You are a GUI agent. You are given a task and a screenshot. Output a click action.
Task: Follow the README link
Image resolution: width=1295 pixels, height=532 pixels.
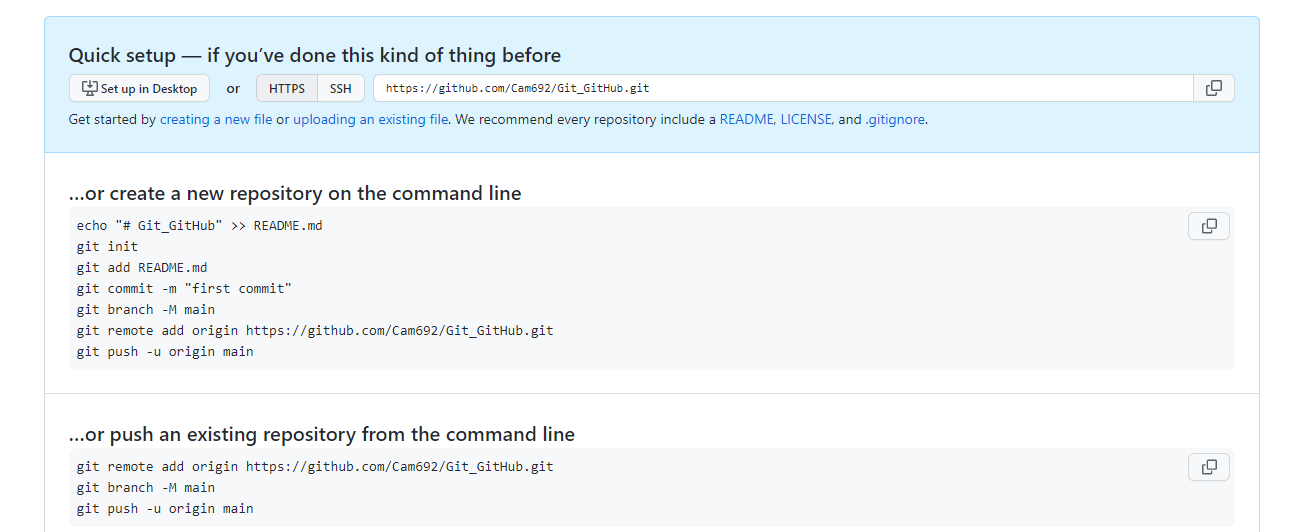(x=746, y=119)
